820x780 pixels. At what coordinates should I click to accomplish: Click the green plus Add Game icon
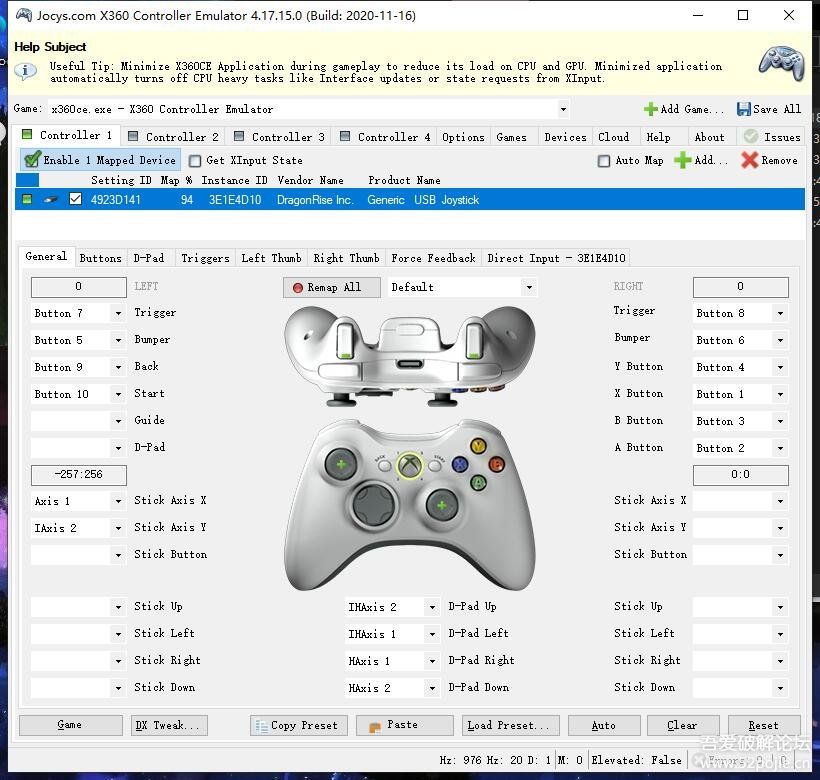tap(650, 109)
